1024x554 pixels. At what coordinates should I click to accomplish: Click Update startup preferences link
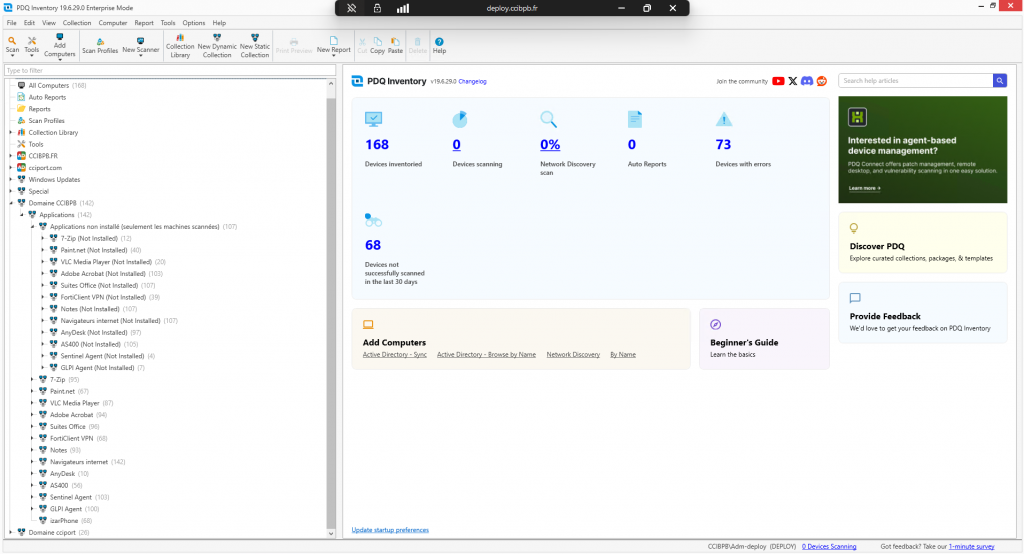click(x=391, y=530)
